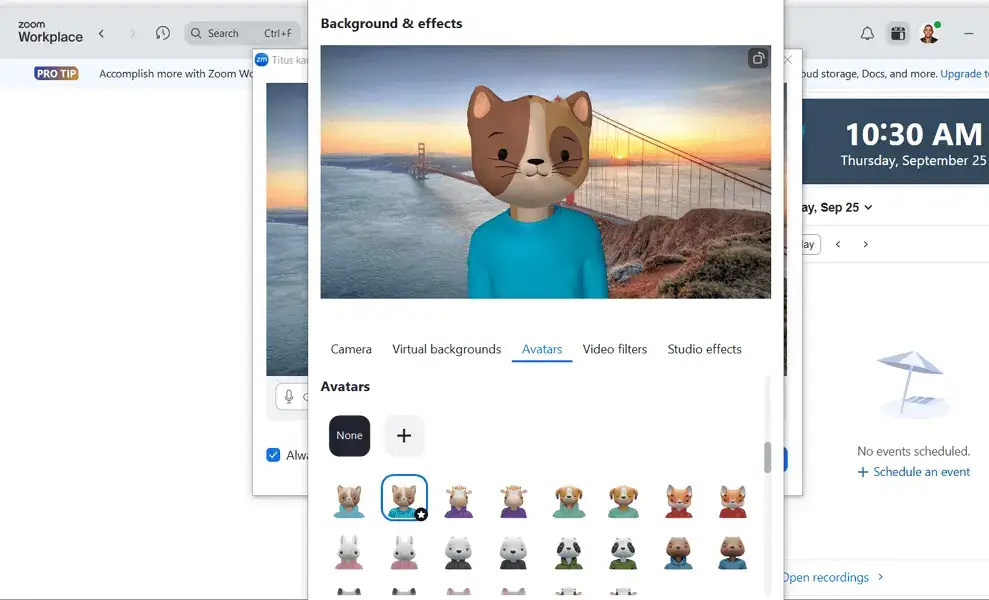This screenshot has width=989, height=600.
Task: Click the history clock icon near search
Action: (x=163, y=32)
